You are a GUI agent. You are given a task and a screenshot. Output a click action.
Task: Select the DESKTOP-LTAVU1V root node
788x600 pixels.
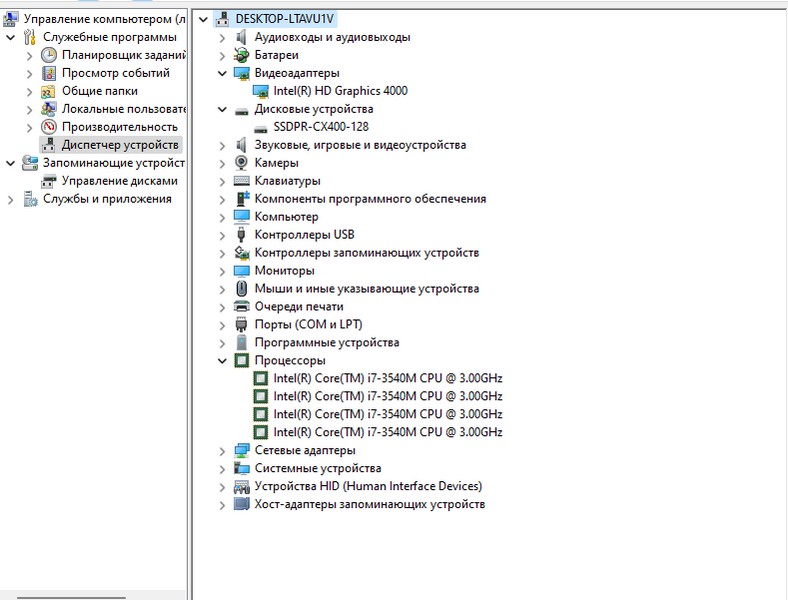(x=285, y=19)
